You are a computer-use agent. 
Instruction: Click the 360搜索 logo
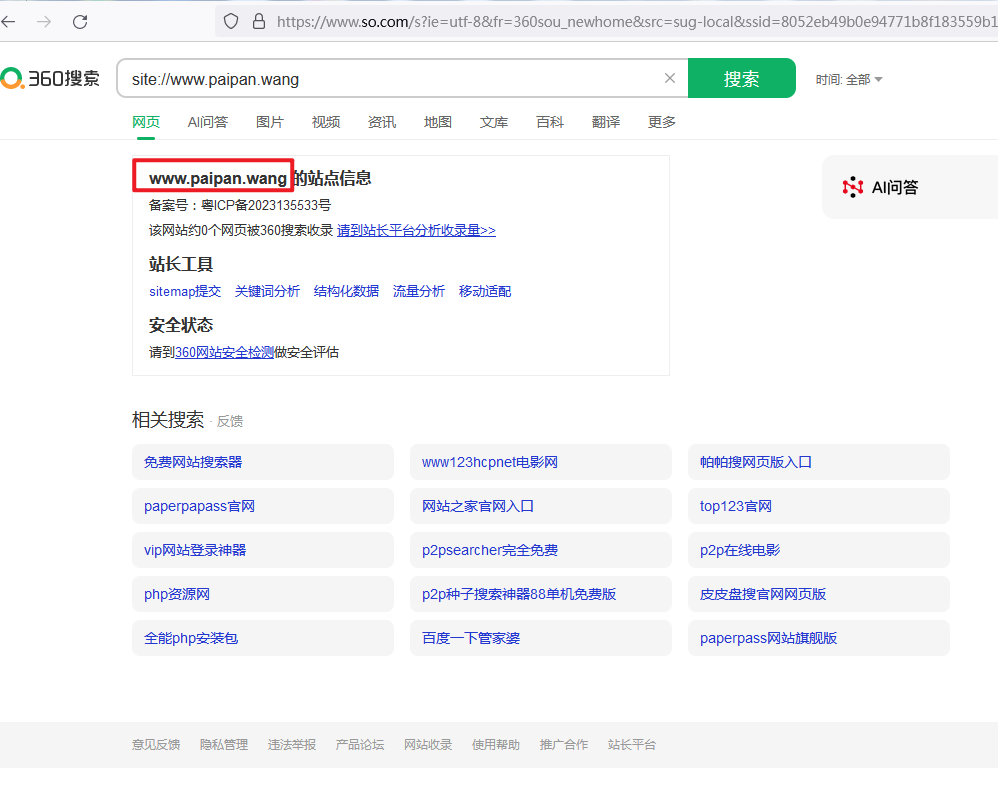(x=50, y=78)
